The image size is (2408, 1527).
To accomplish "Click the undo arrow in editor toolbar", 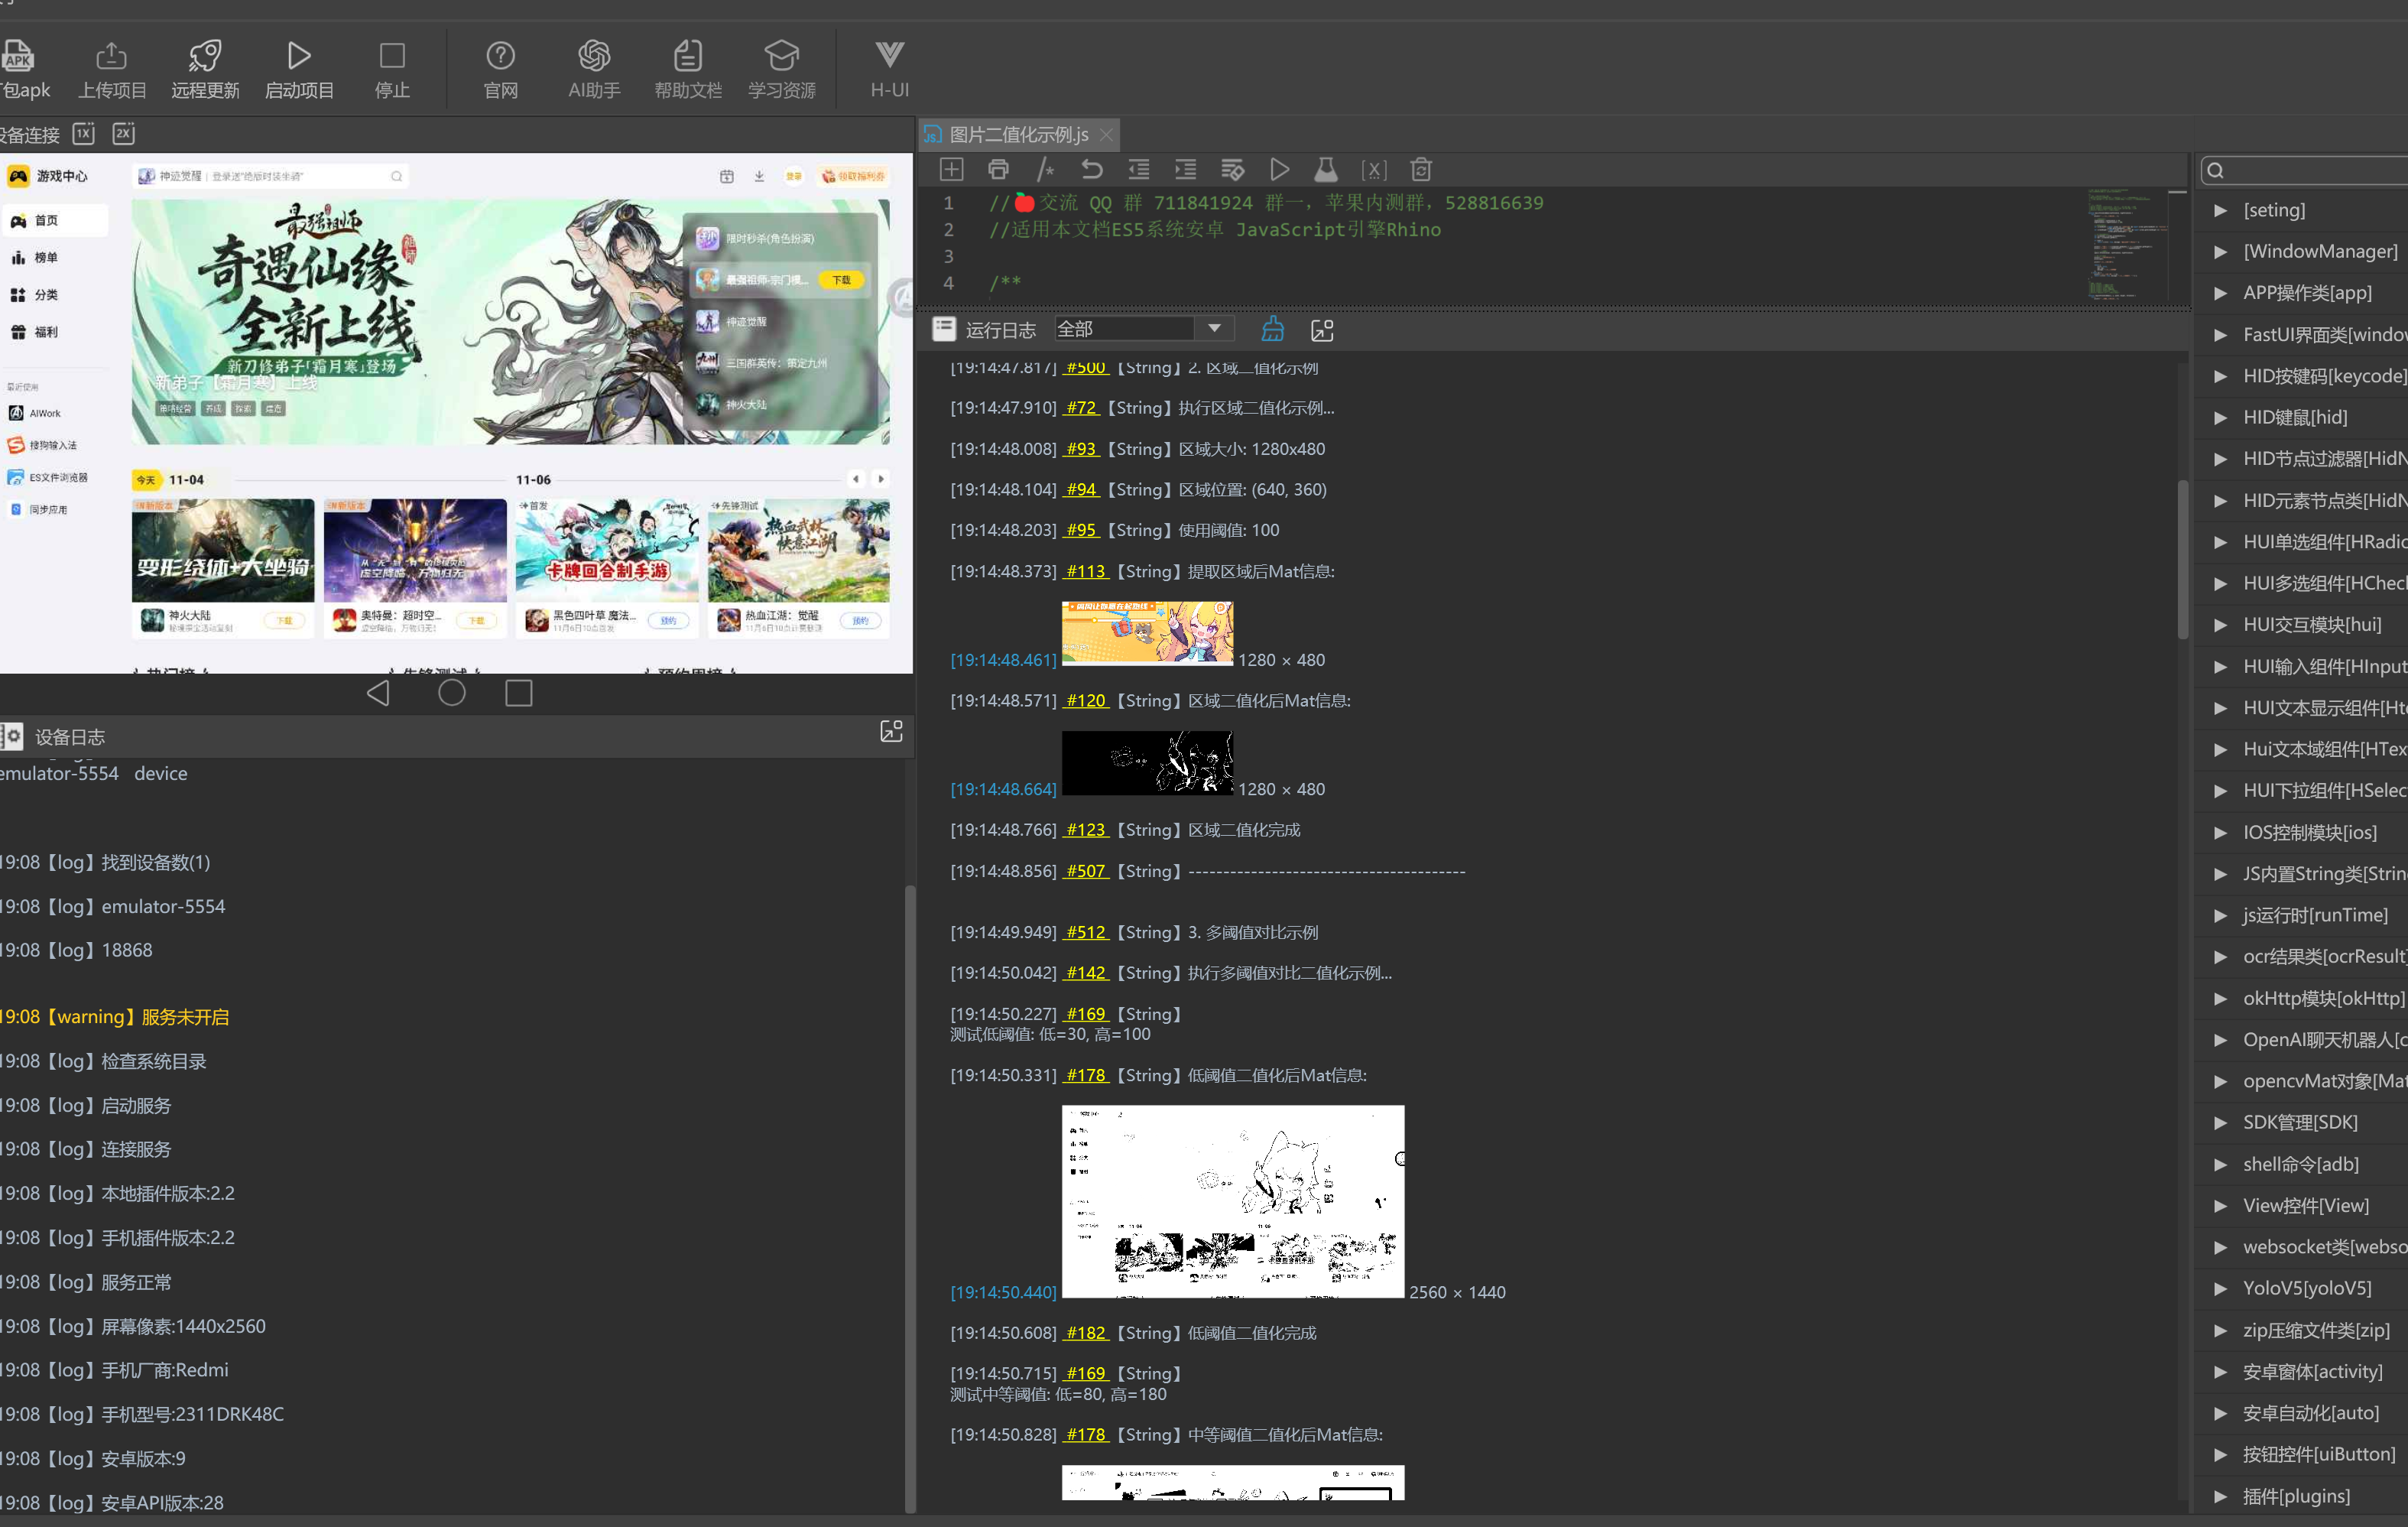I will click(1092, 169).
